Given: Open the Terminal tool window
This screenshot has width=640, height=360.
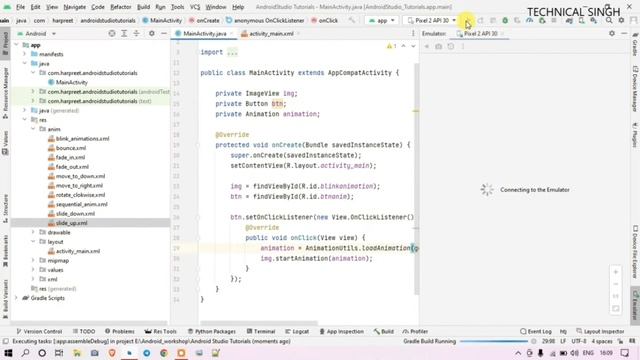Looking at the screenshot, I should (261, 331).
